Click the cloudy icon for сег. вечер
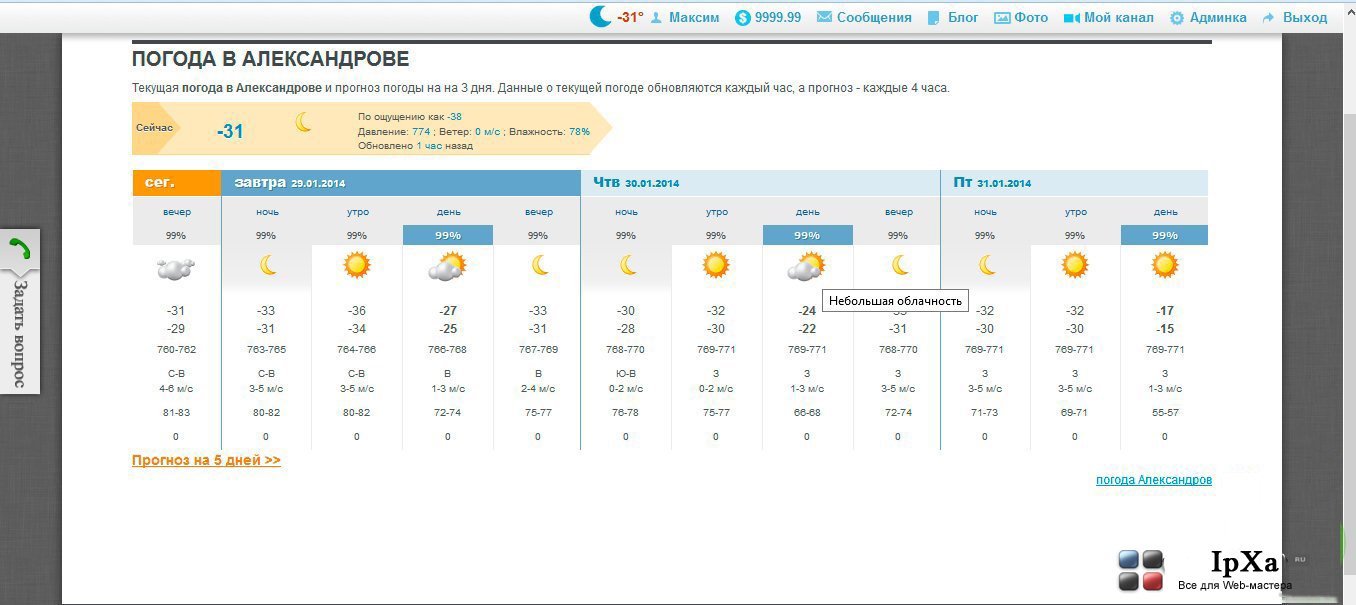This screenshot has height=605, width=1356. [x=176, y=267]
